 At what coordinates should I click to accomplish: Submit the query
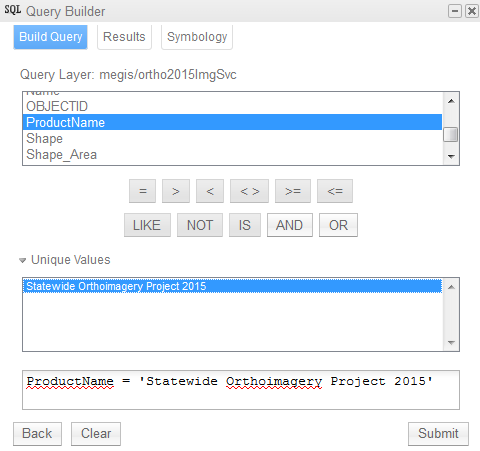(x=438, y=434)
